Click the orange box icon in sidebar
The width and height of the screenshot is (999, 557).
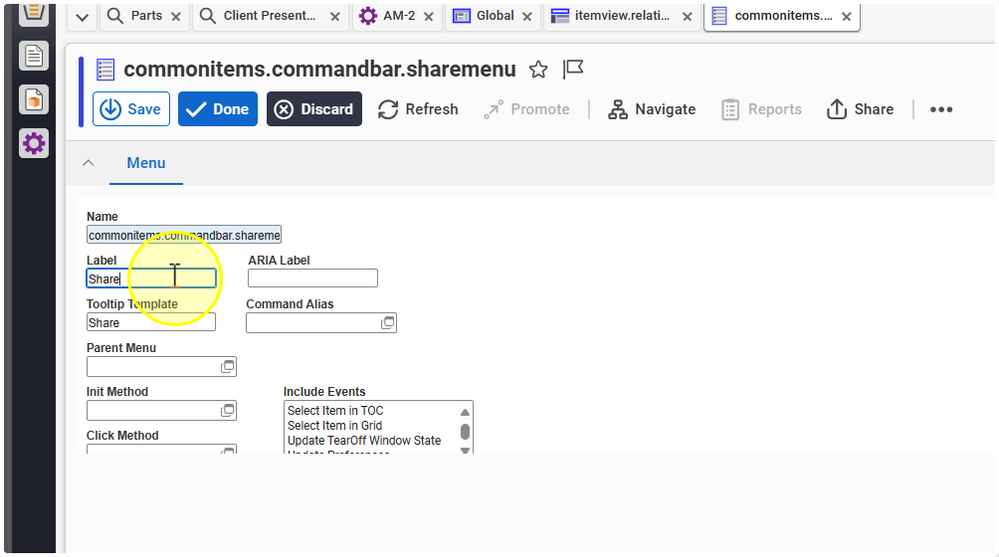pos(34,100)
